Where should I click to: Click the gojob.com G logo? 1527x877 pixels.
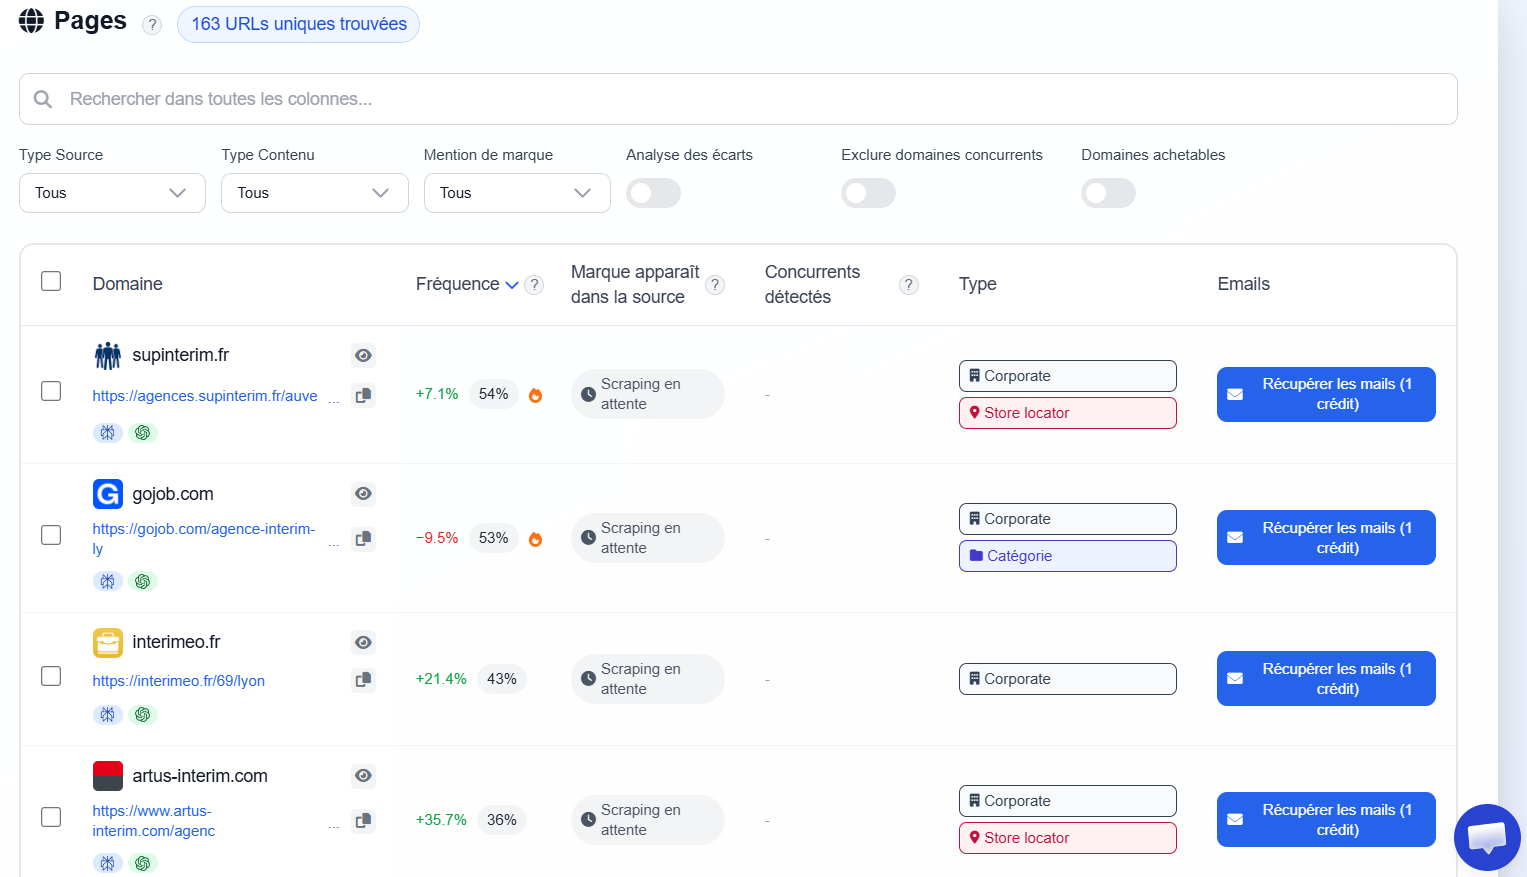[108, 494]
